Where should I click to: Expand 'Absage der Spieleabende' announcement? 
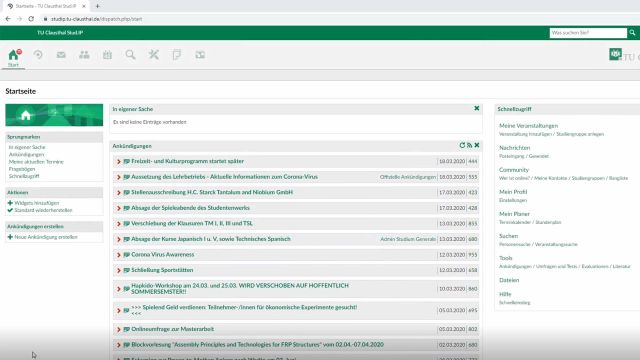[x=119, y=208]
